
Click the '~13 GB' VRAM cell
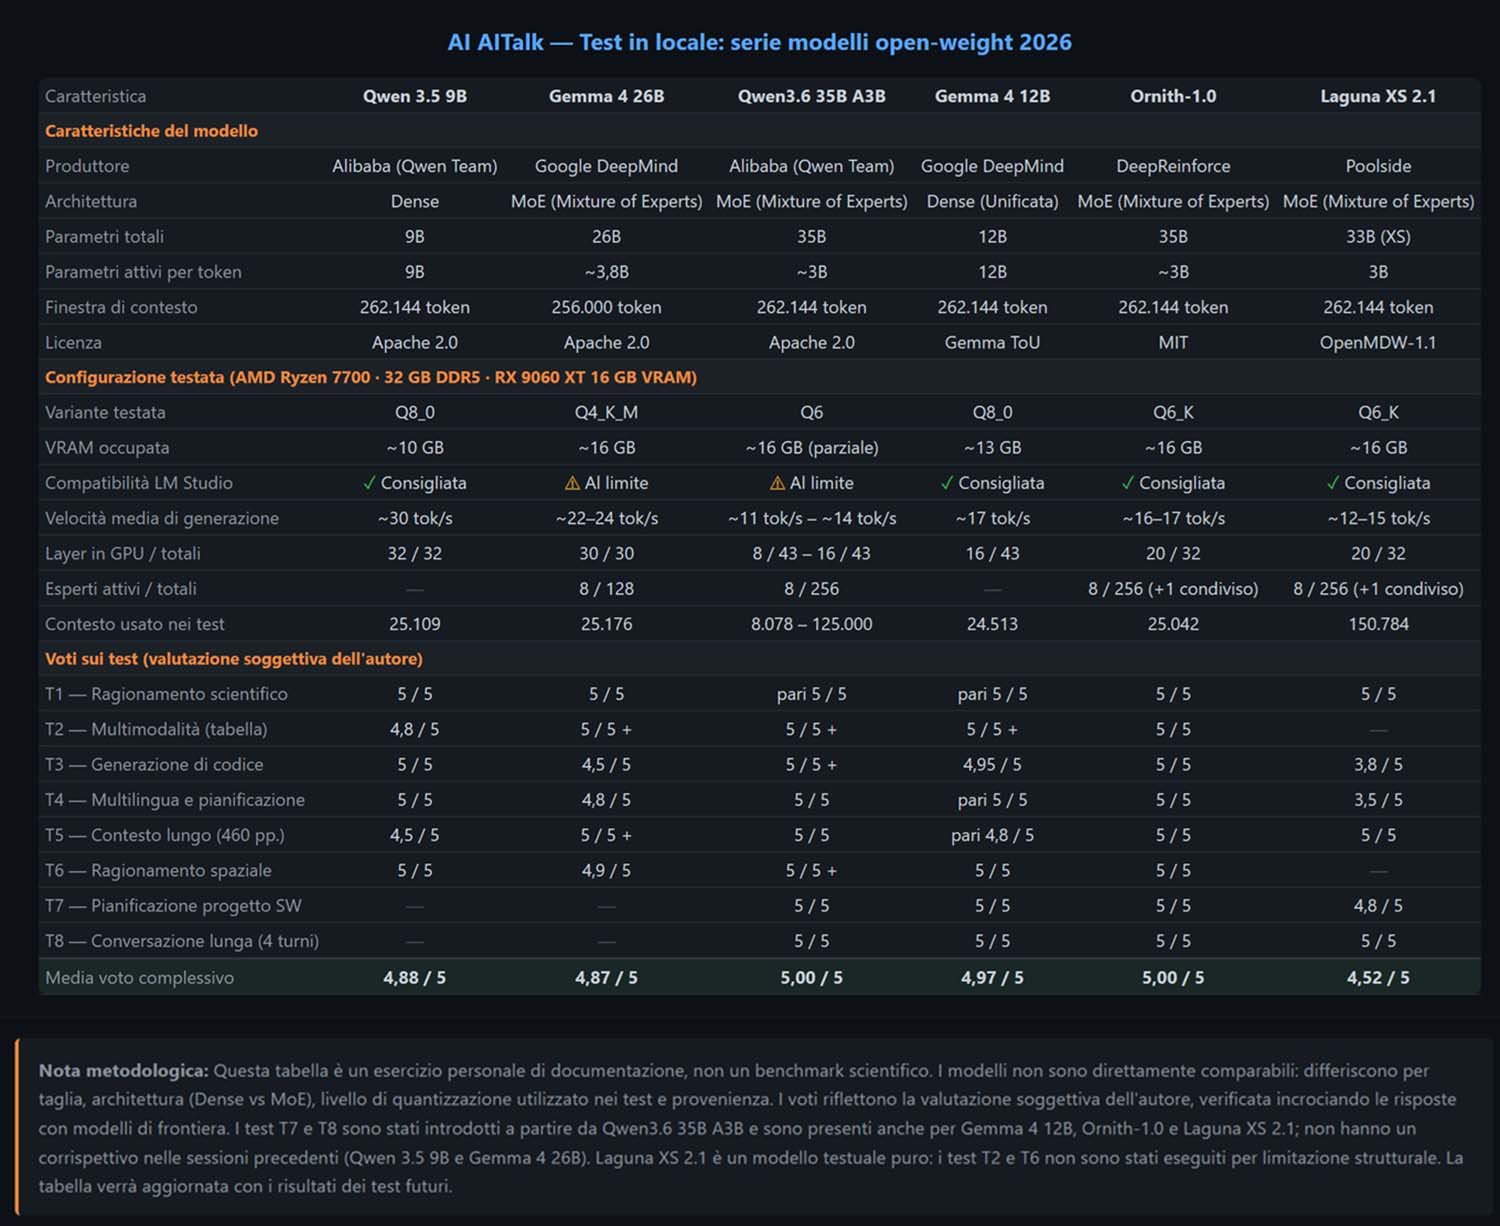click(993, 448)
